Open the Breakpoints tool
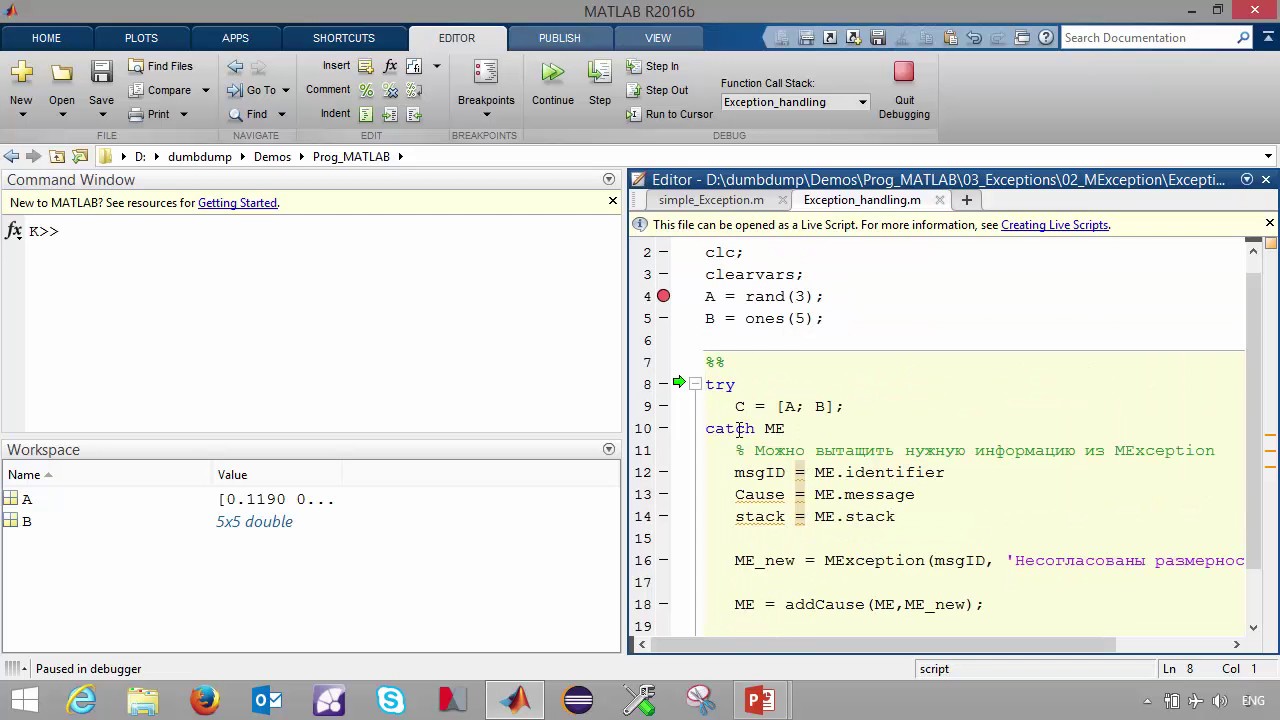Image resolution: width=1280 pixels, height=720 pixels. point(486,72)
